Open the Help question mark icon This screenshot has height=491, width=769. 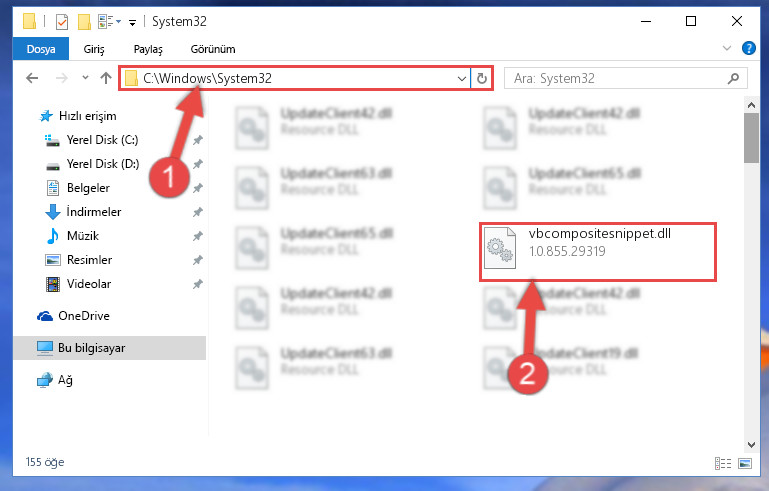coord(748,48)
